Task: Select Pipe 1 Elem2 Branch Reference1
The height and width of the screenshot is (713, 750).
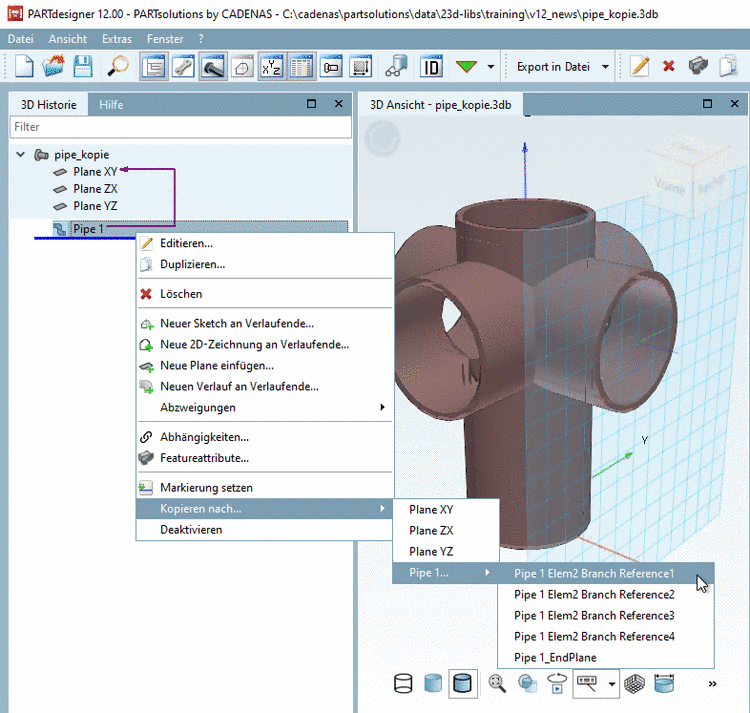Action: tap(606, 573)
